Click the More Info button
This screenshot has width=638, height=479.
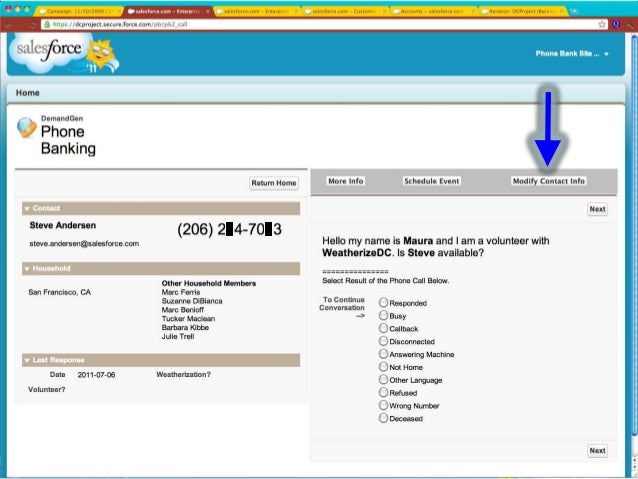coord(345,181)
